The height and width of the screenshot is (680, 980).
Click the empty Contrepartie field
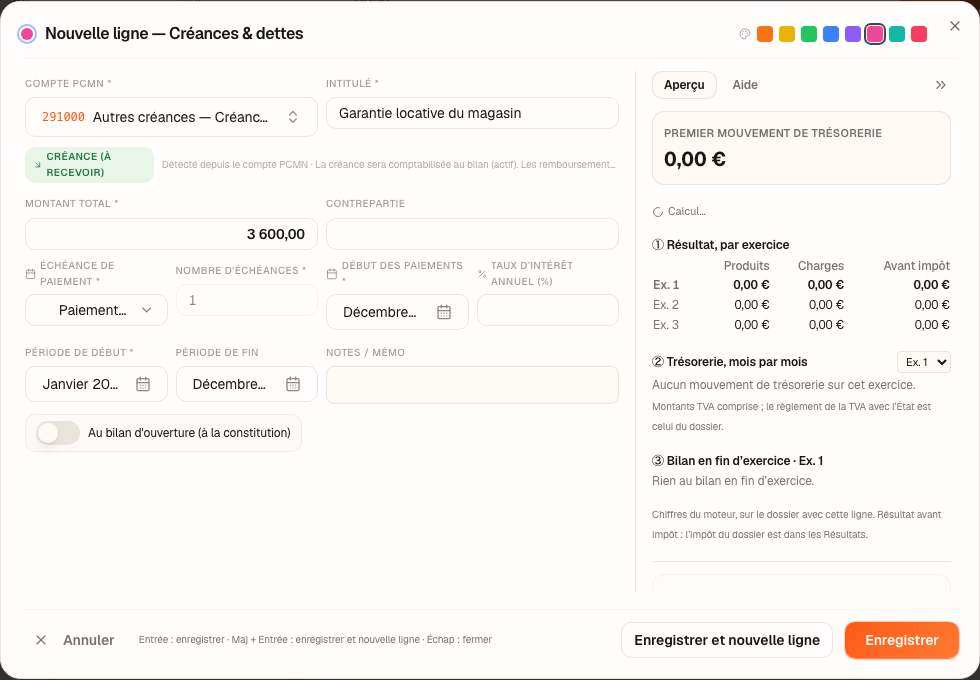tap(472, 234)
